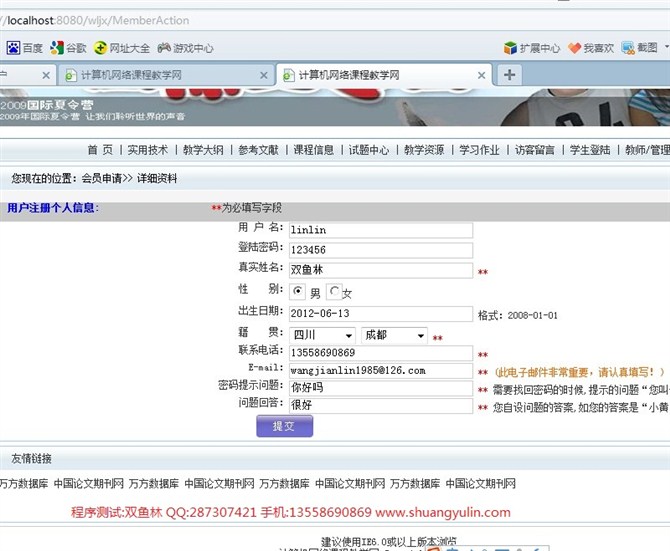Select the 女 gender radio button

pyautogui.click(x=334, y=293)
